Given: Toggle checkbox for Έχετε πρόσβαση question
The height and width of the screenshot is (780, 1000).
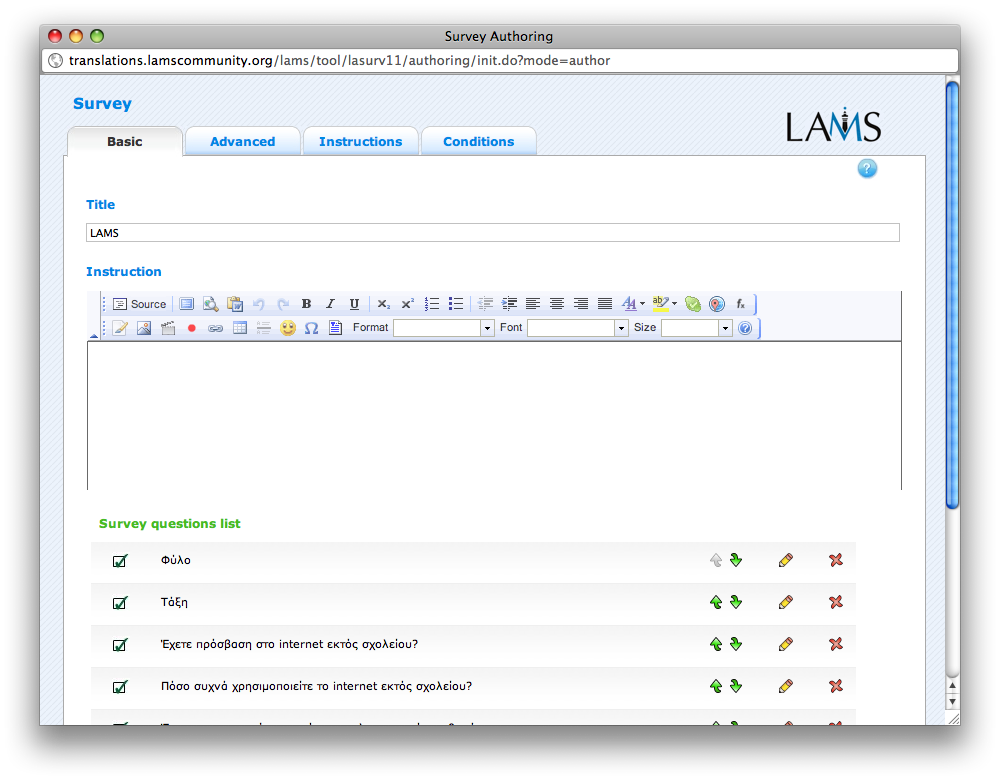Looking at the screenshot, I should click(120, 644).
